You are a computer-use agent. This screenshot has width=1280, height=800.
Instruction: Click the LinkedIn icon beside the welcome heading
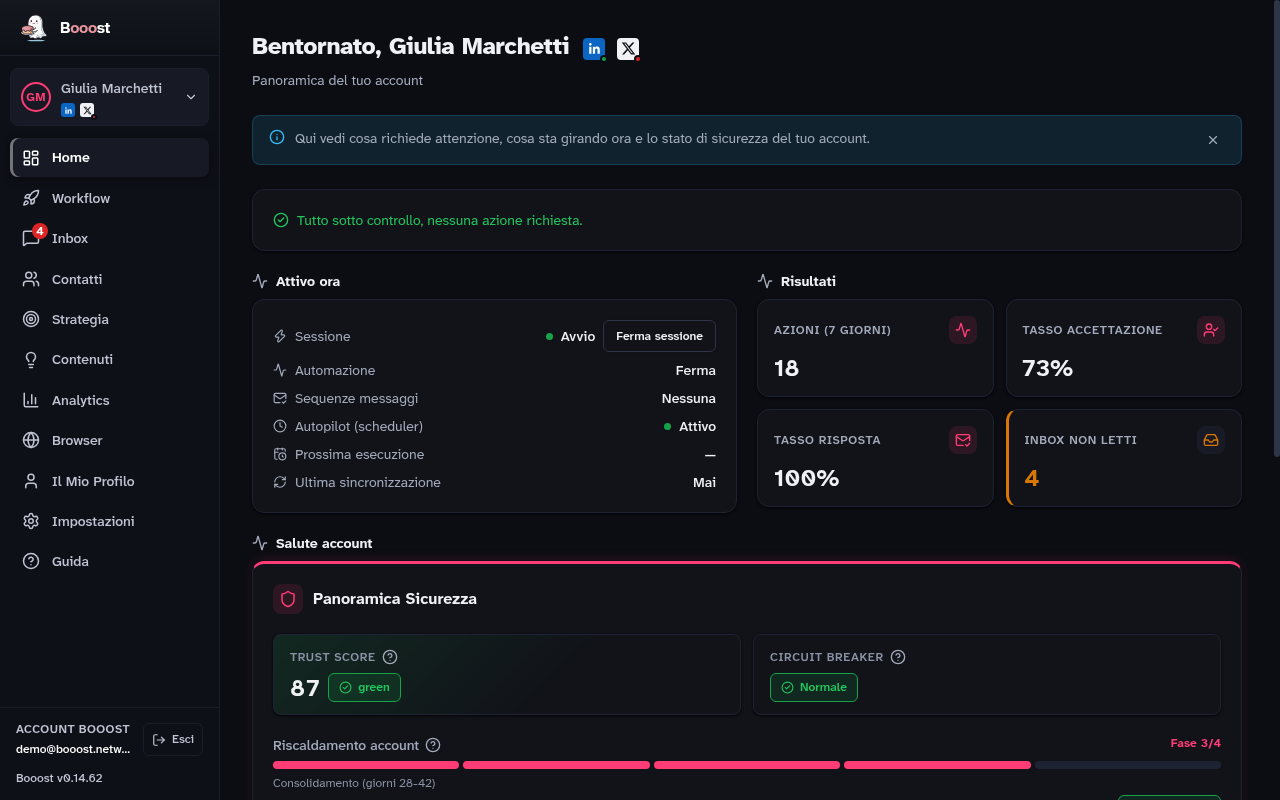click(x=594, y=48)
